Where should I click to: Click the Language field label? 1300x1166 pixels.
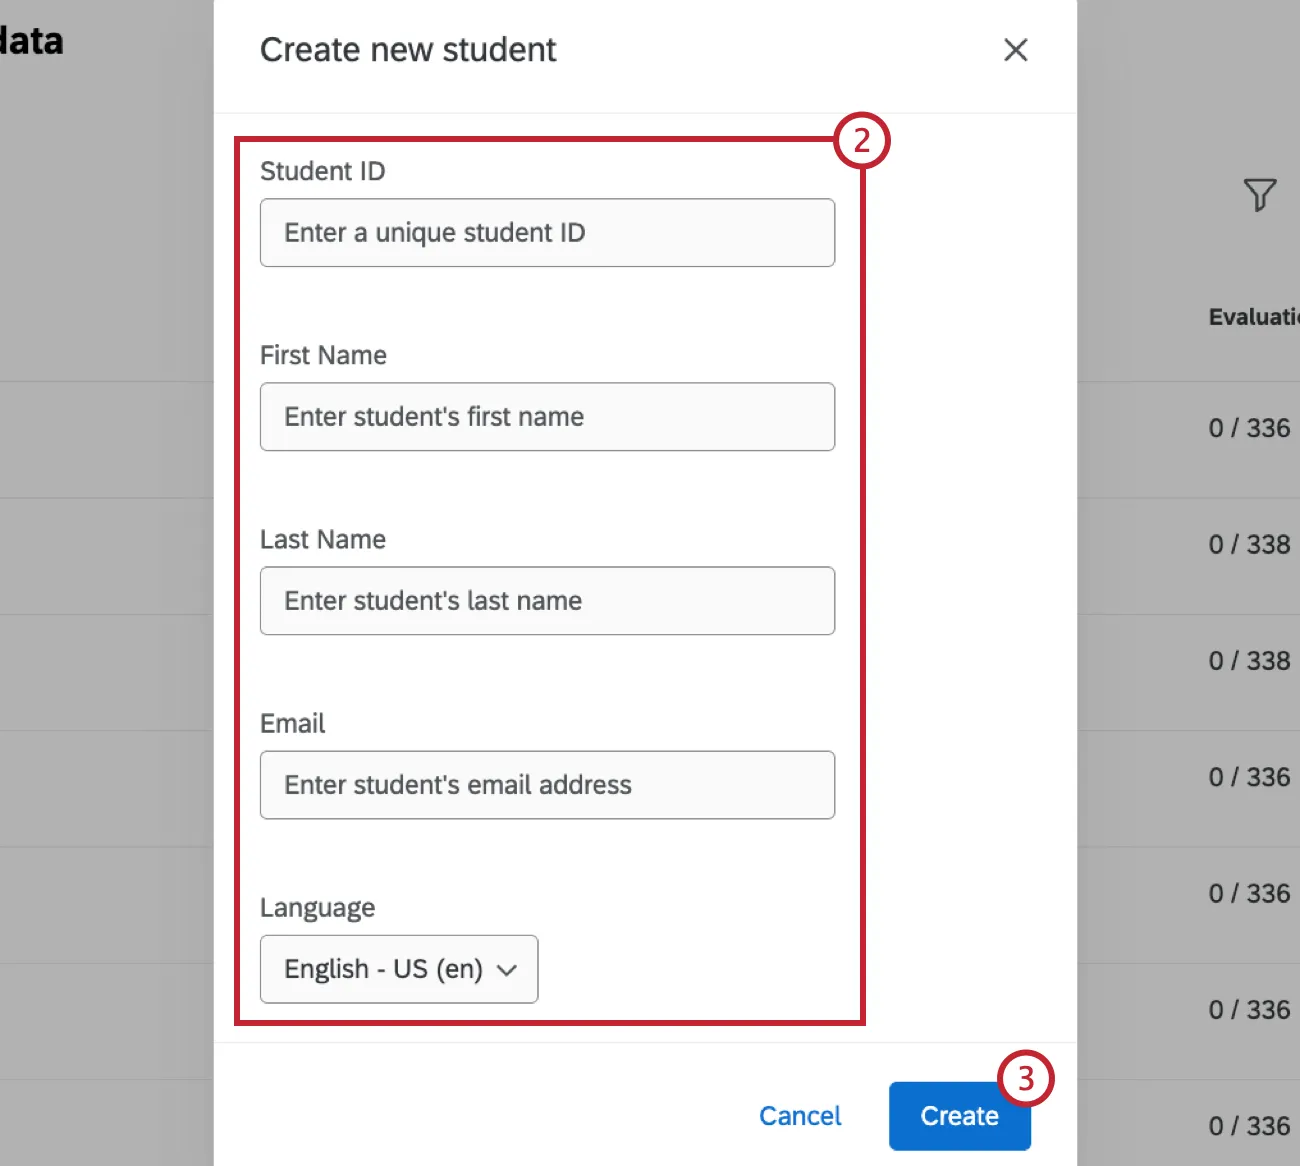click(317, 907)
